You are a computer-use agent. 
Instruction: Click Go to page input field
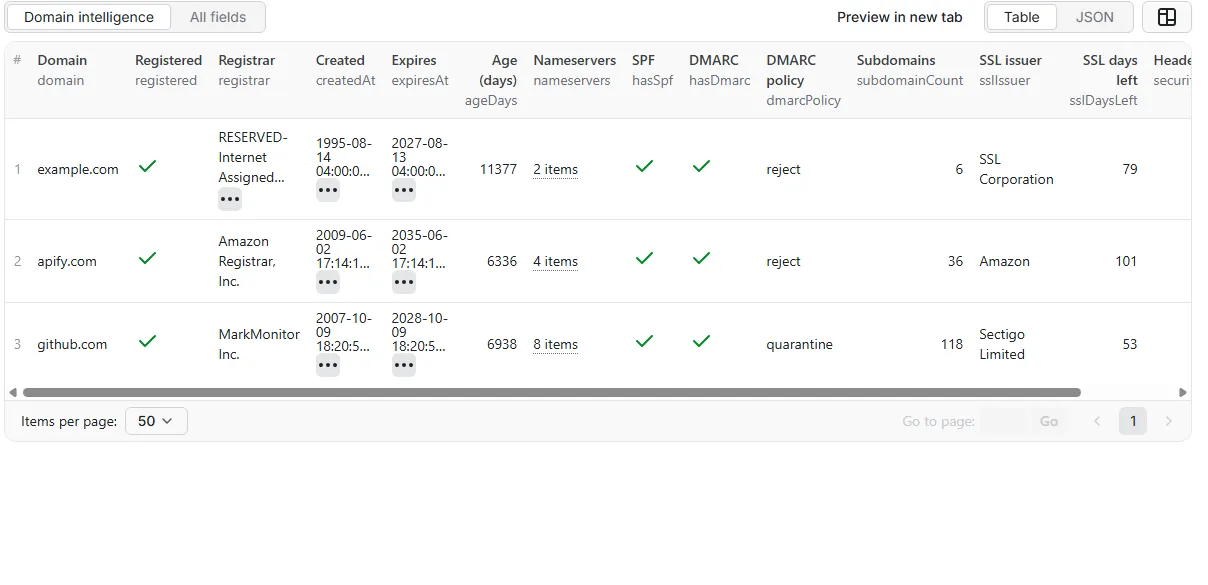[1003, 421]
